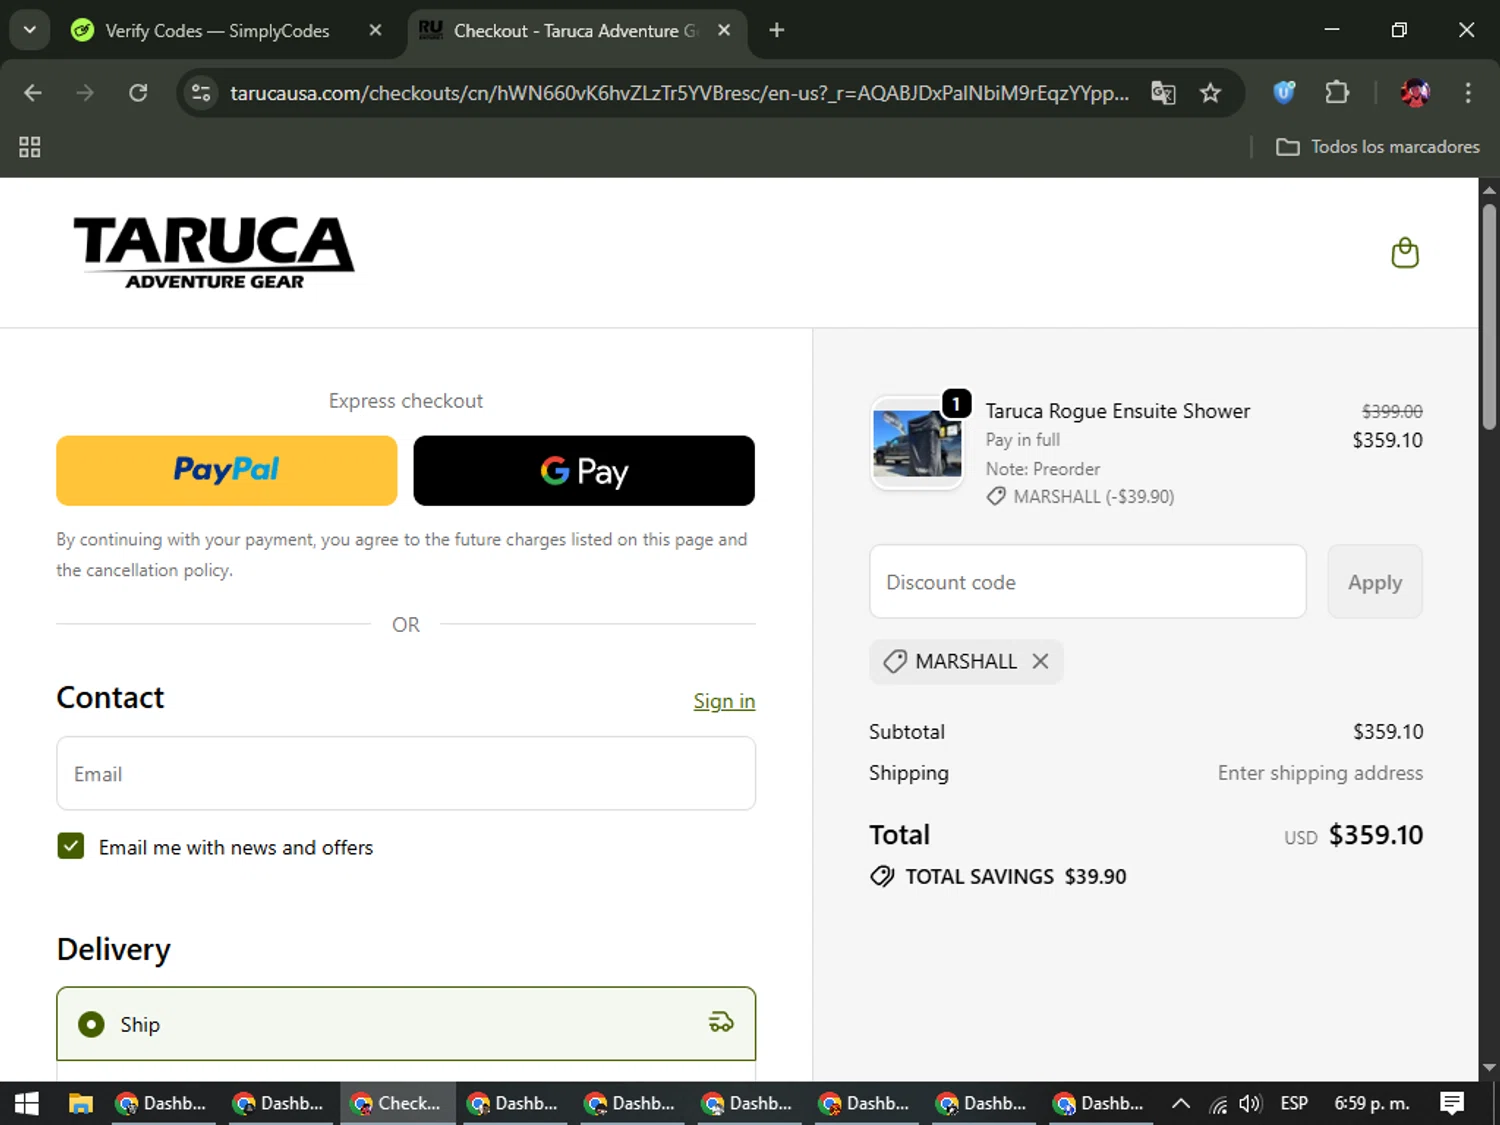
Task: Open the Windows Start menu
Action: (27, 1103)
